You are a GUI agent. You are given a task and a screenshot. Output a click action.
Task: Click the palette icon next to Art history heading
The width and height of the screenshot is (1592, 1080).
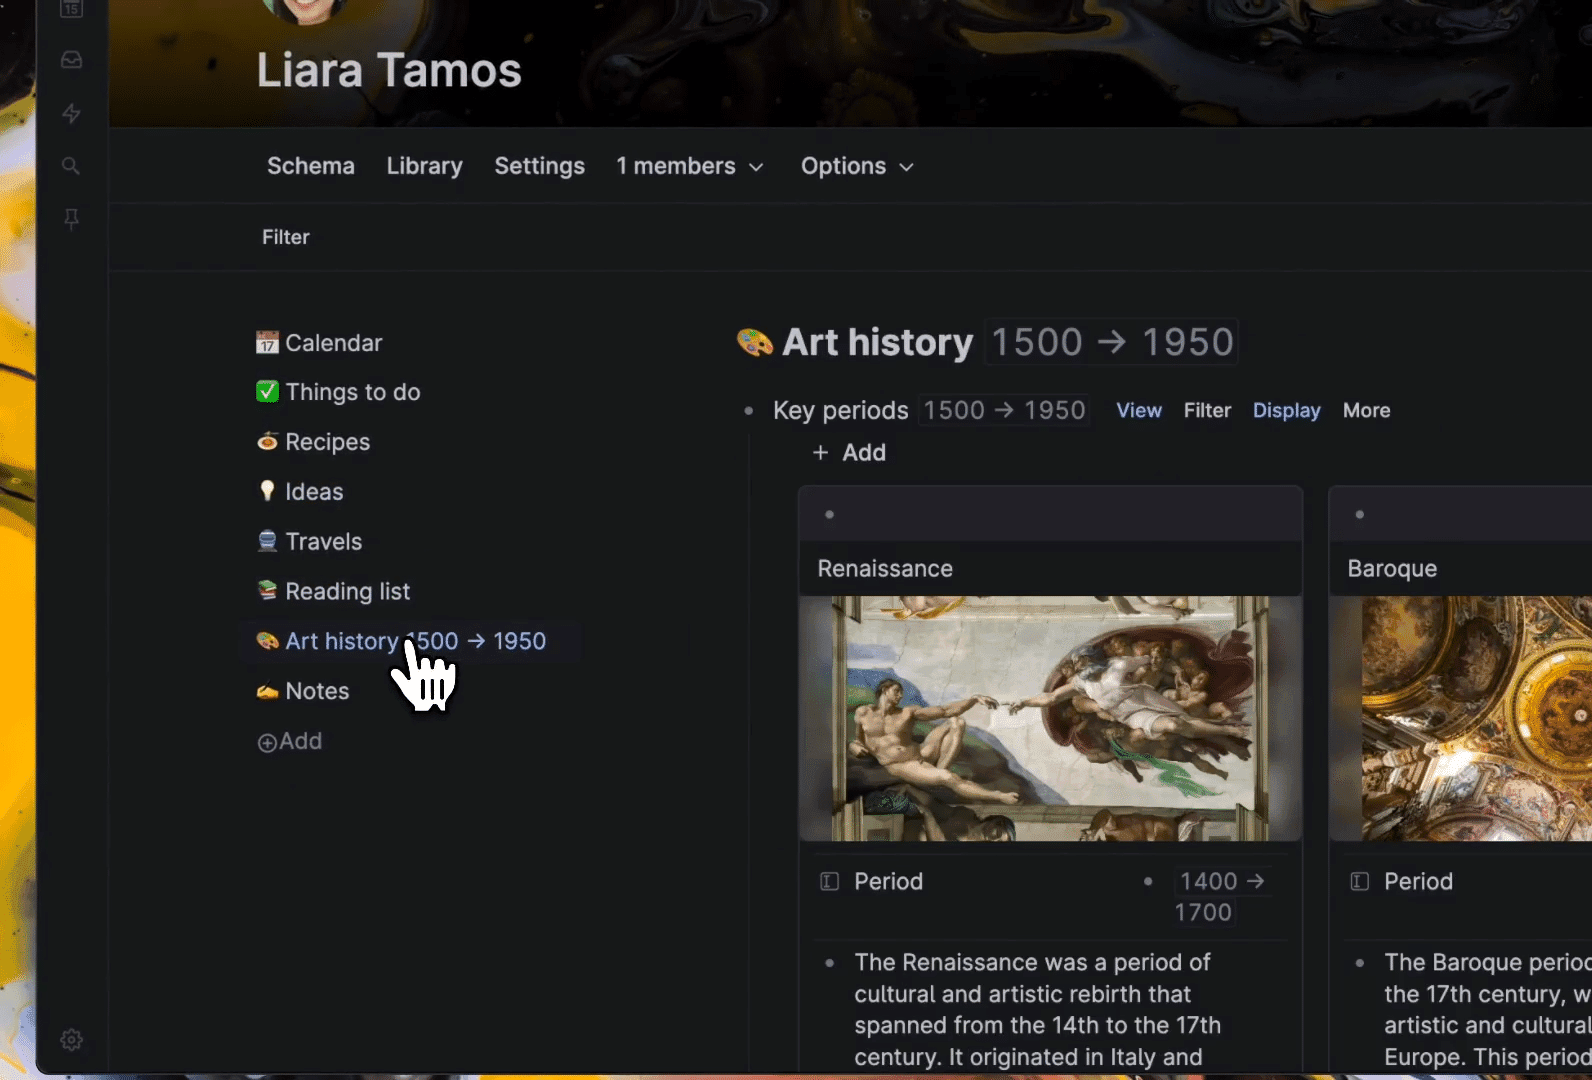755,342
